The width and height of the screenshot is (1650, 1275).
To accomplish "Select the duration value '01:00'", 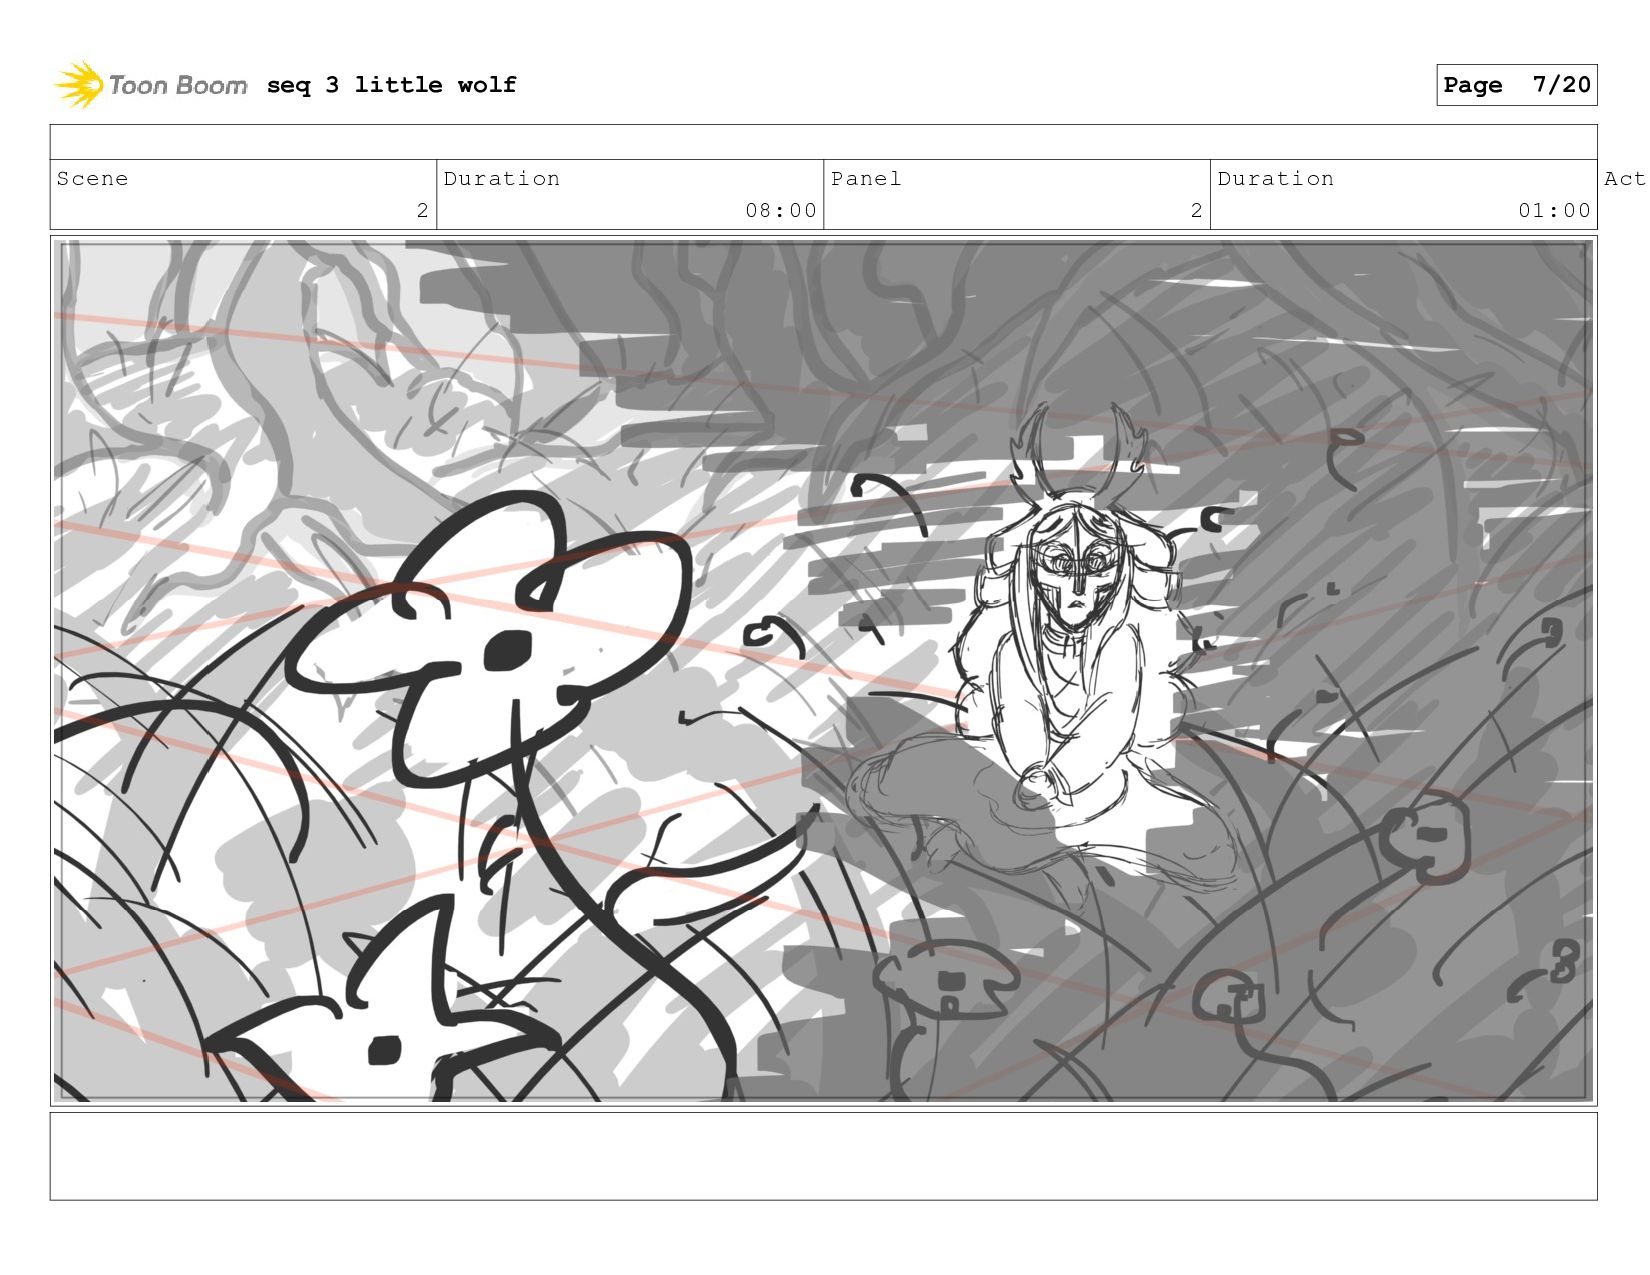I will 1554,210.
